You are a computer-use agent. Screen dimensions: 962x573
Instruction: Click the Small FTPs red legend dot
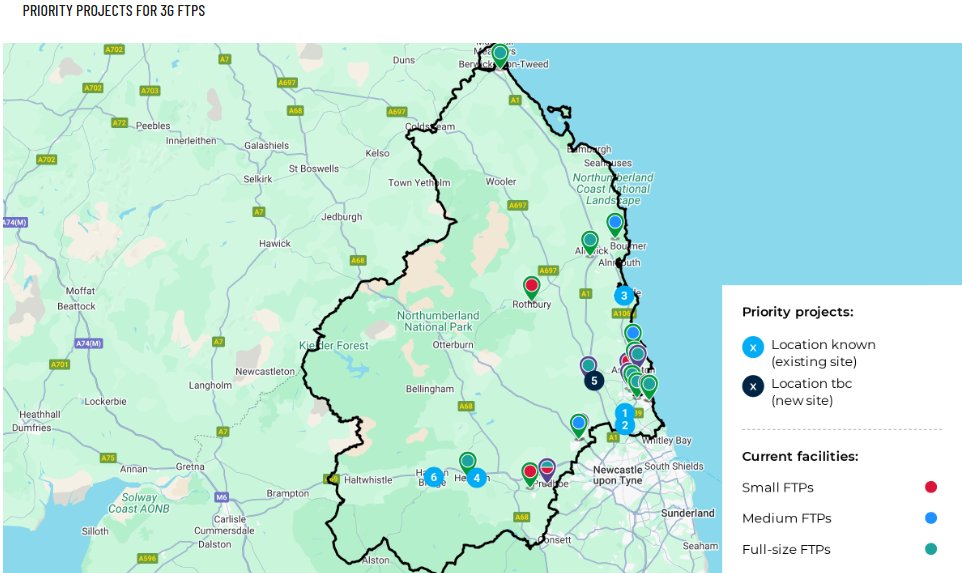[931, 487]
